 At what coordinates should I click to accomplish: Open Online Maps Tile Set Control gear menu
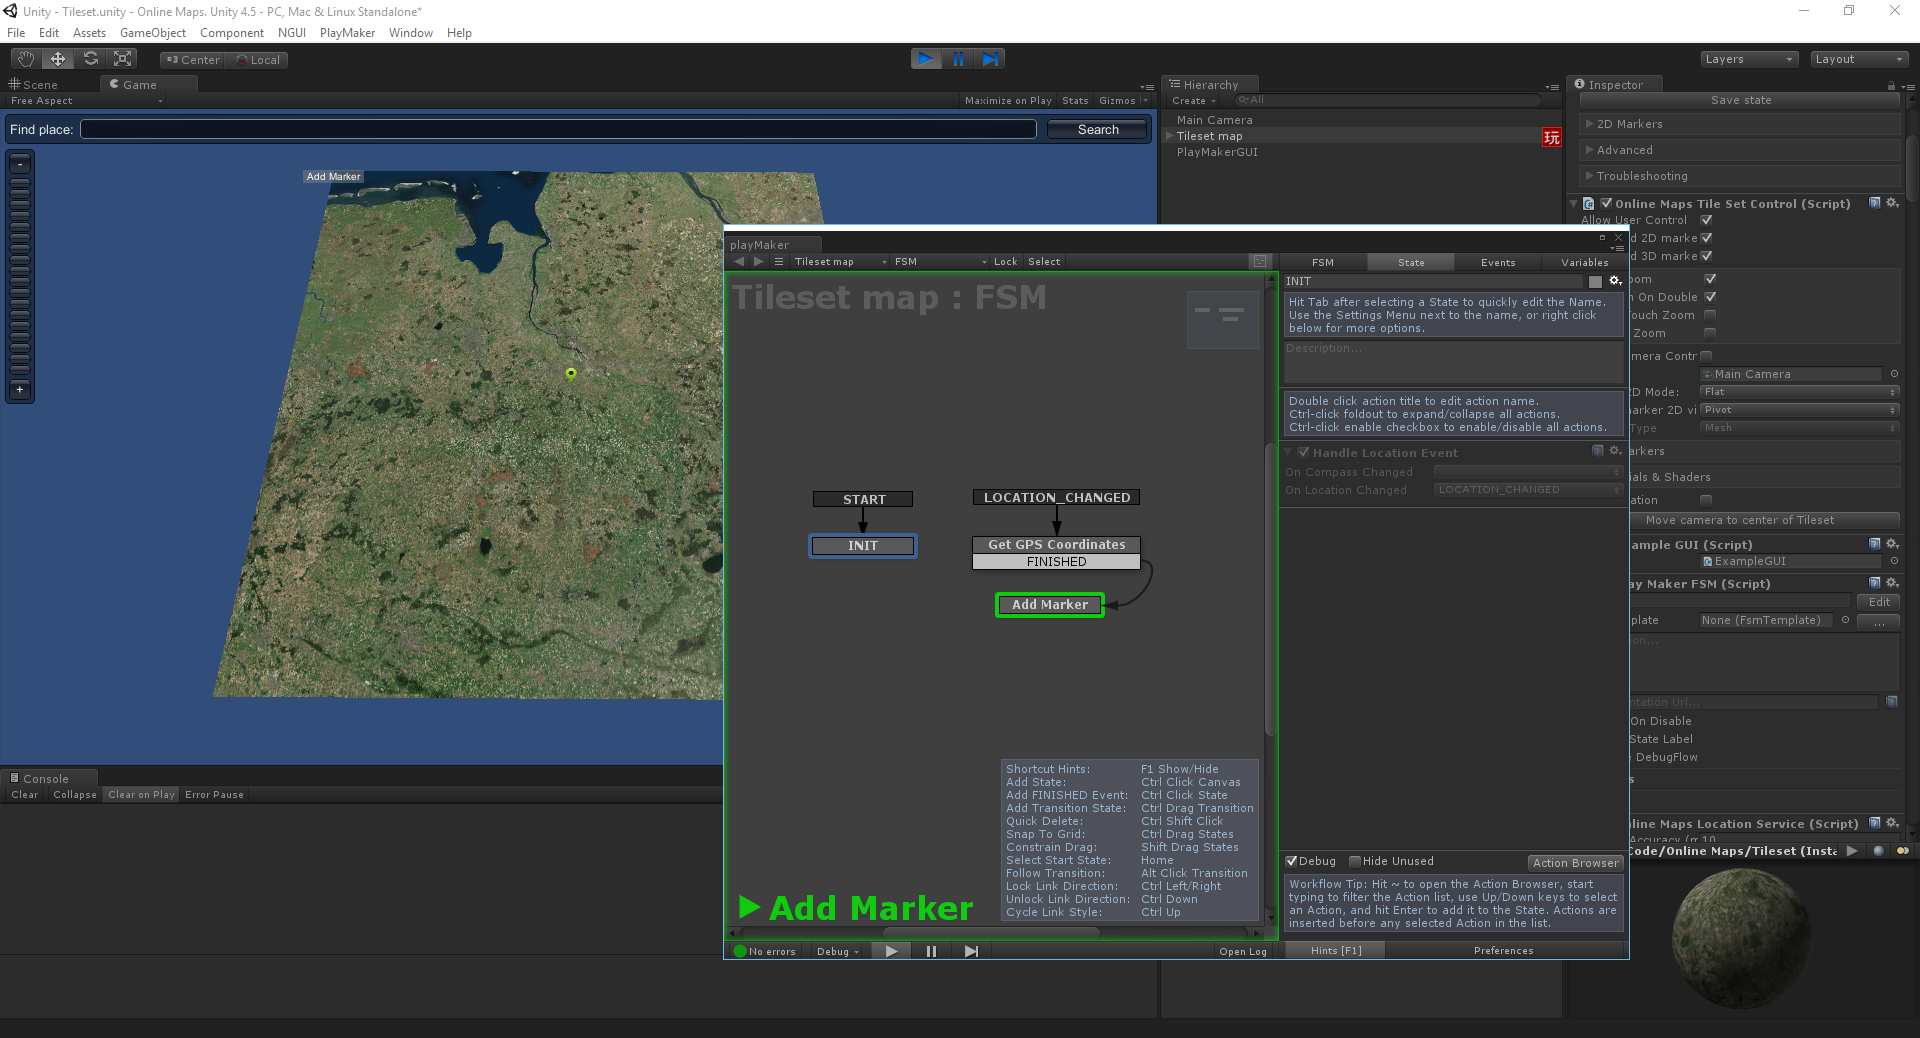1892,203
